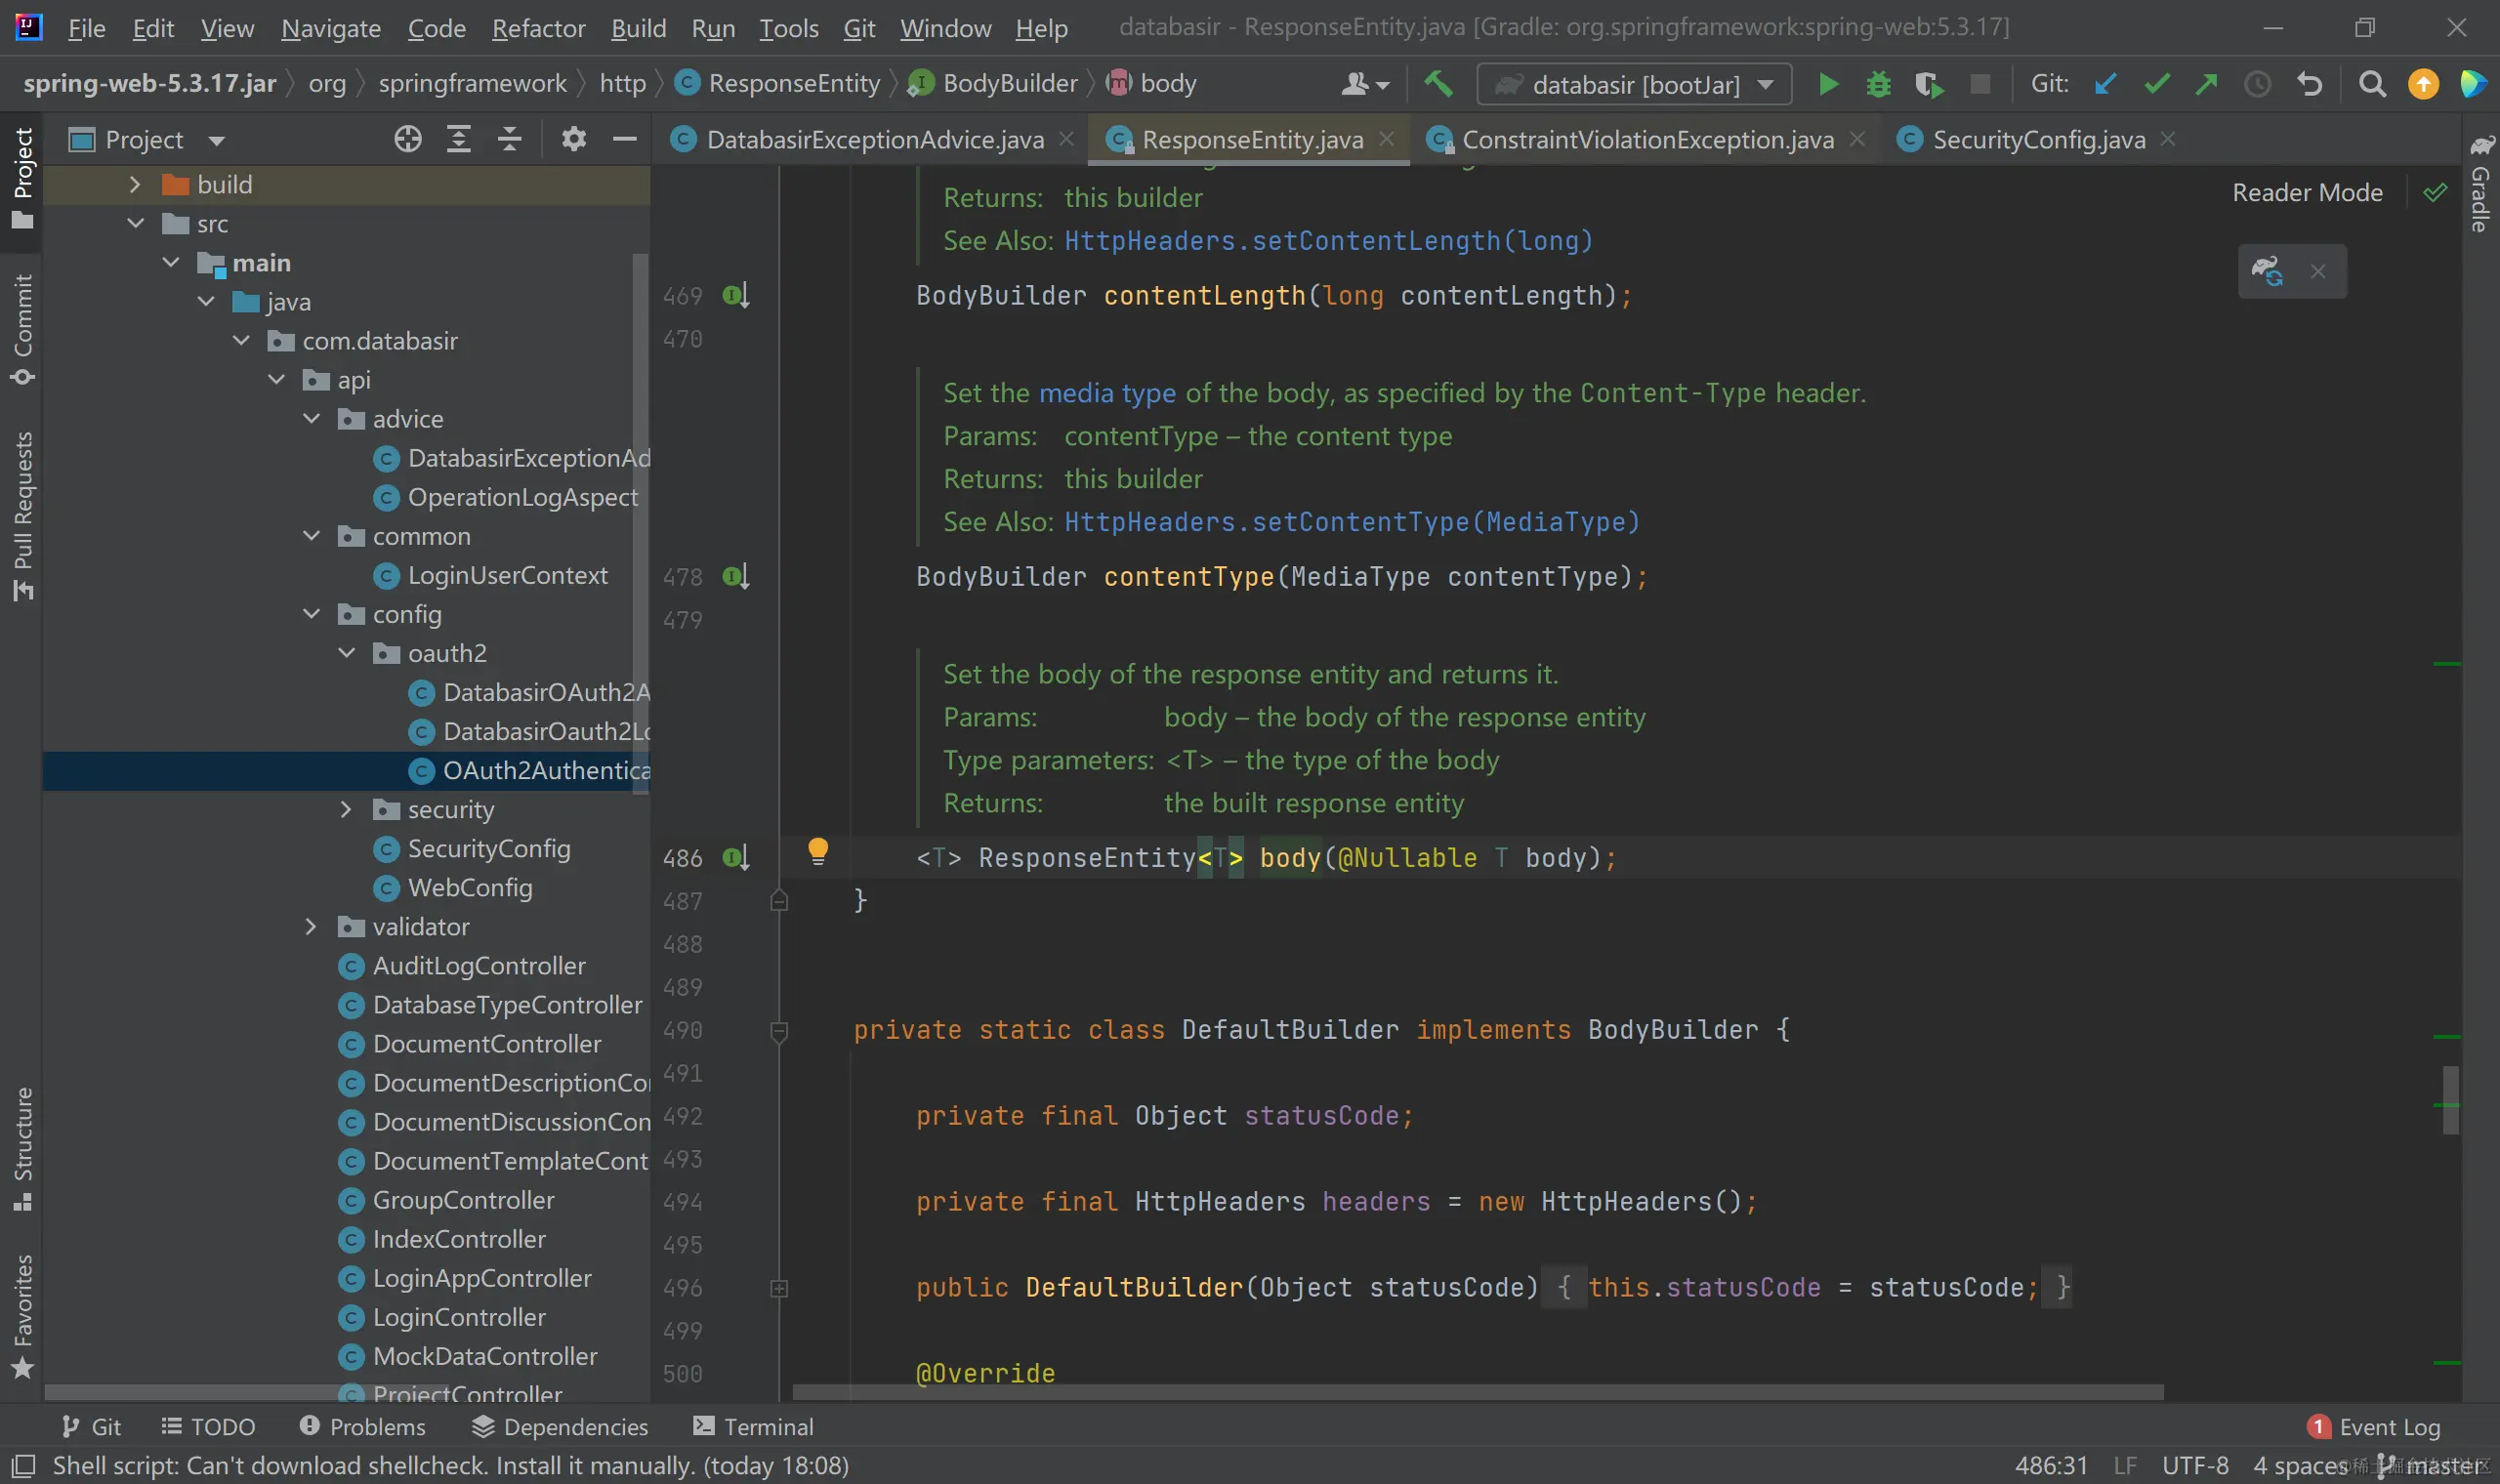Follow HttpHeaders.setContentType(MediaType) doc link
2500x1484 pixels.
(x=1351, y=522)
